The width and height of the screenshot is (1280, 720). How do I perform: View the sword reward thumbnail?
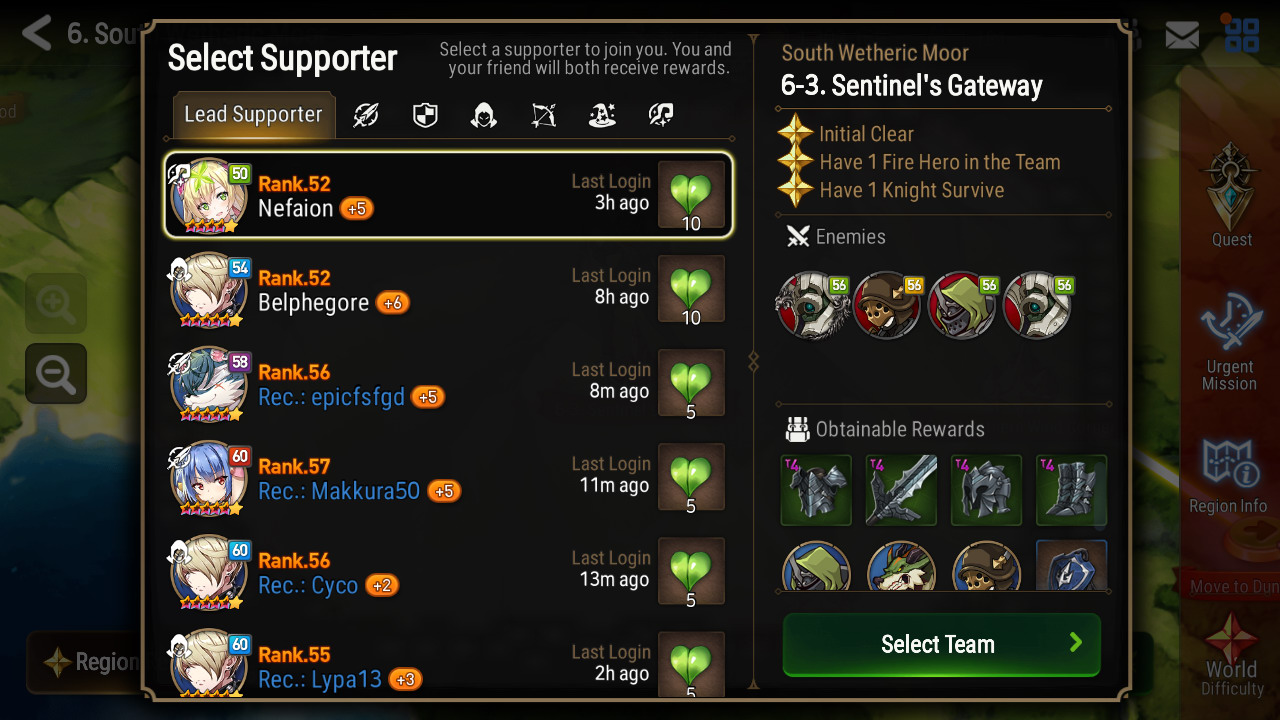coord(901,490)
